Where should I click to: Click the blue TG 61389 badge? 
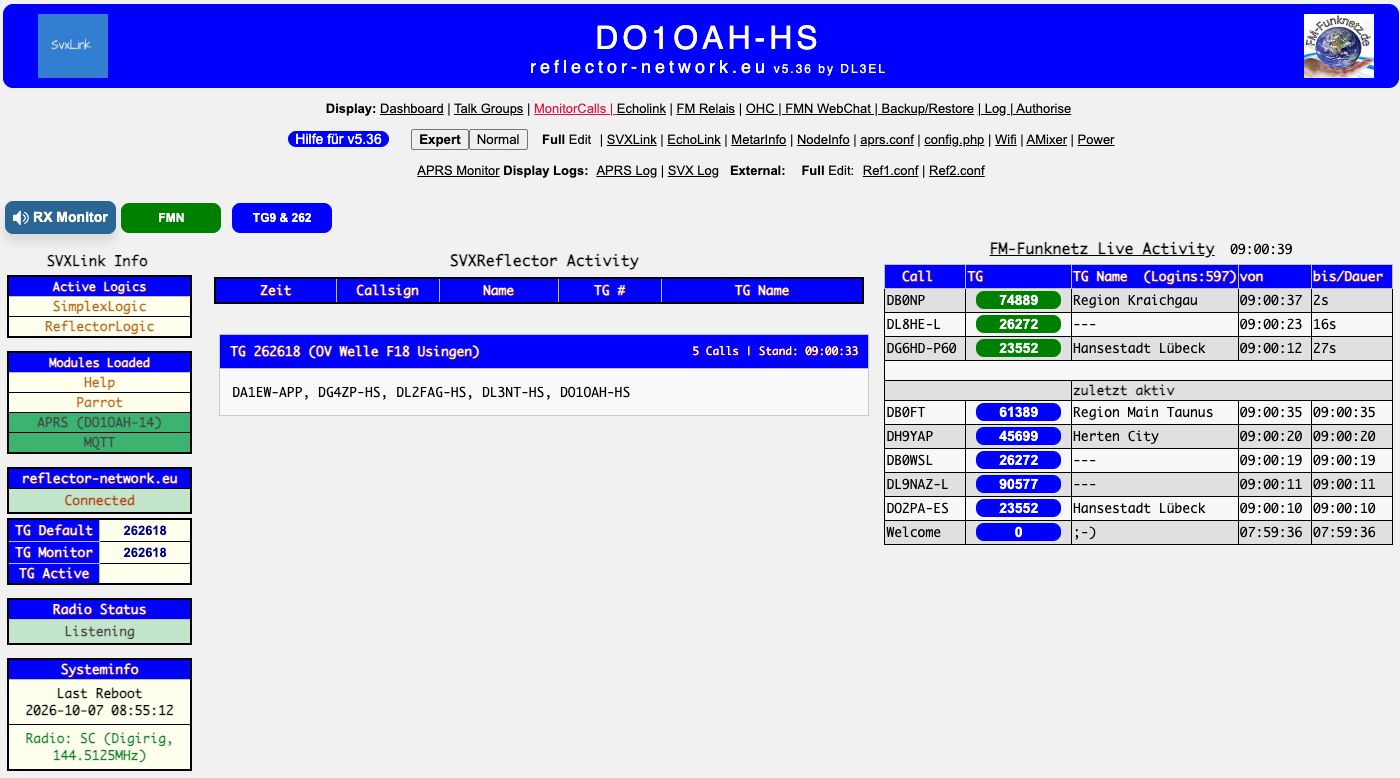point(1017,412)
